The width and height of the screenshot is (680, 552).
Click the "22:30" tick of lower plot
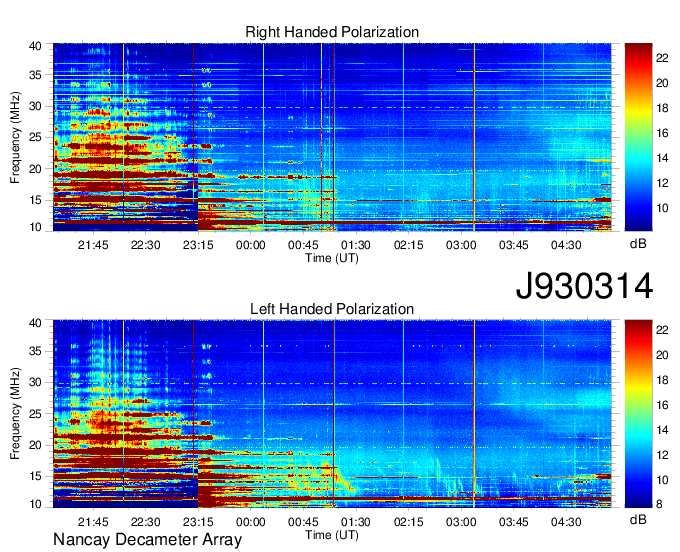click(x=145, y=522)
